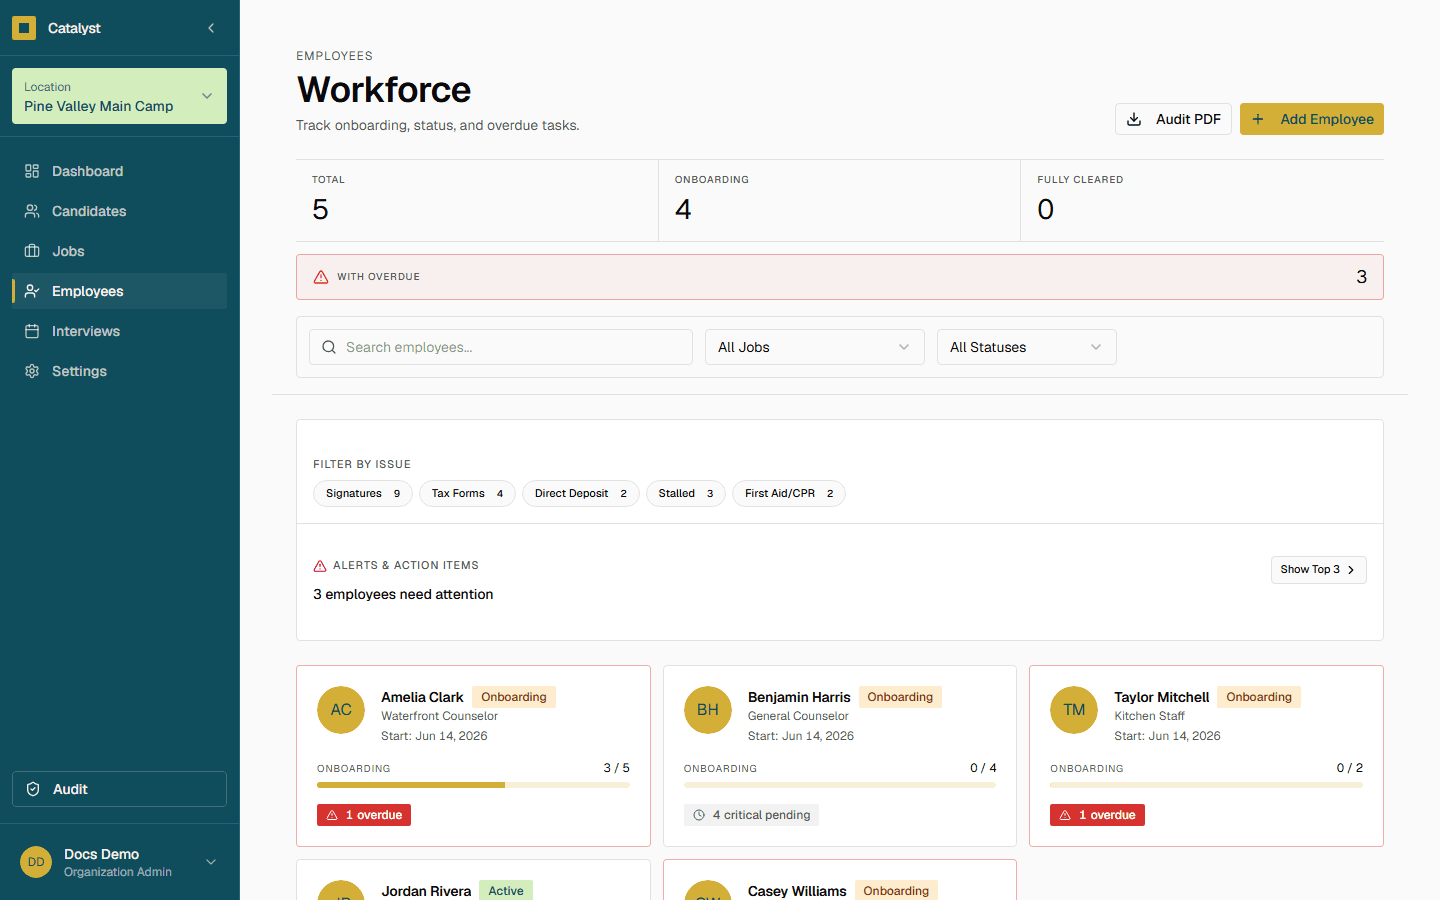Click the Candidates people icon
1440x900 pixels.
[x=32, y=211]
